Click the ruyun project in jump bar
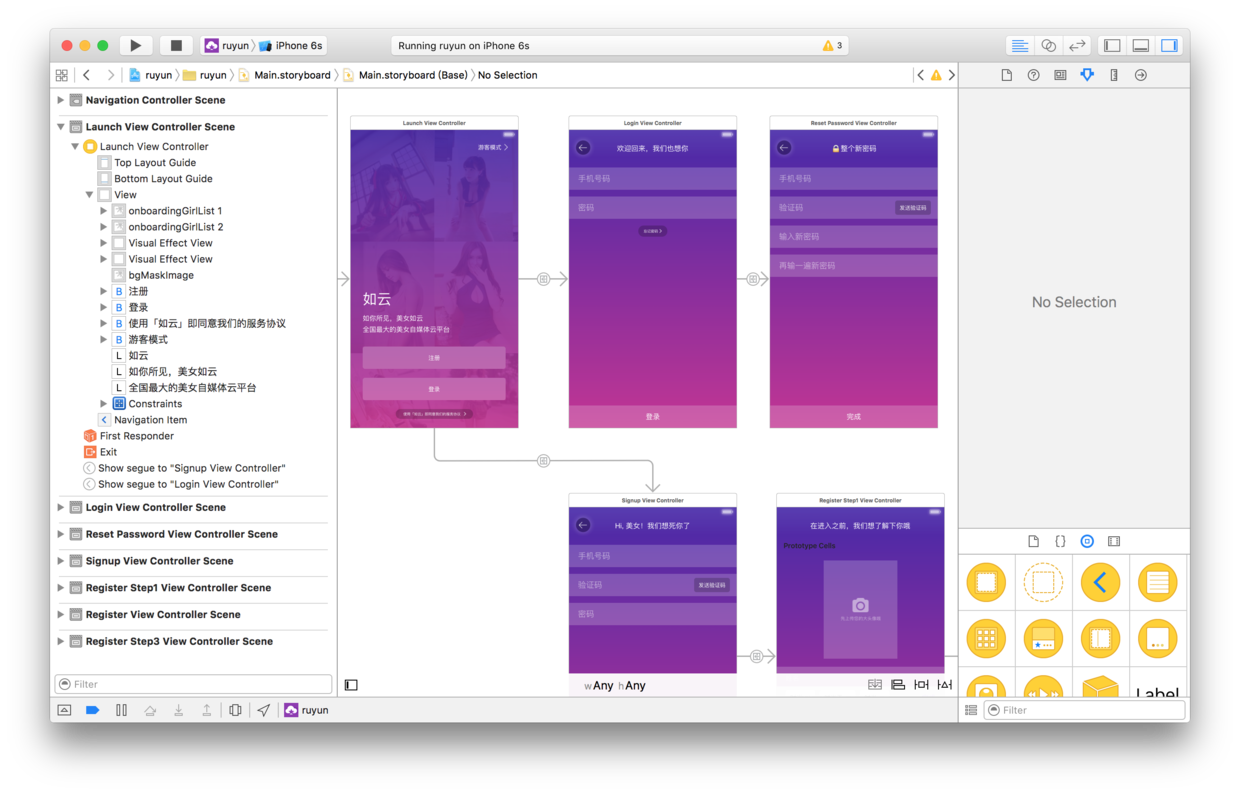This screenshot has width=1240, height=794. pyautogui.click(x=150, y=75)
